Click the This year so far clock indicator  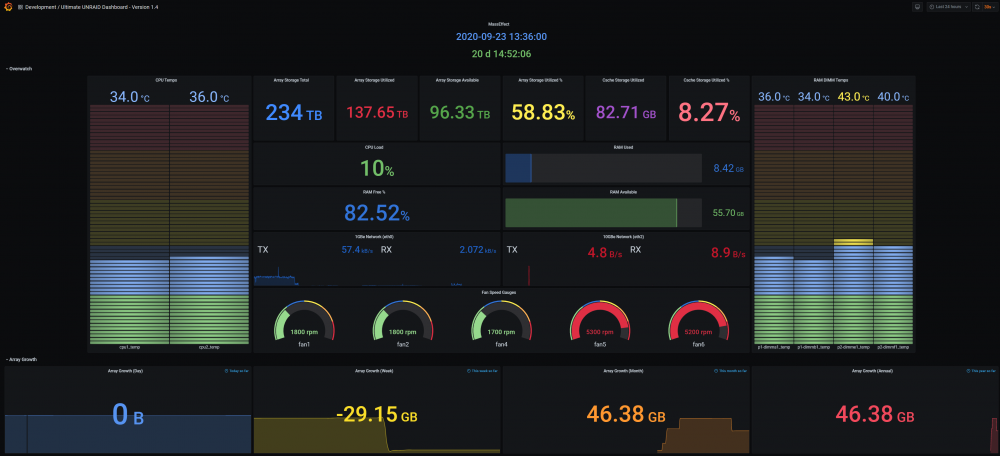pyautogui.click(x=982, y=371)
